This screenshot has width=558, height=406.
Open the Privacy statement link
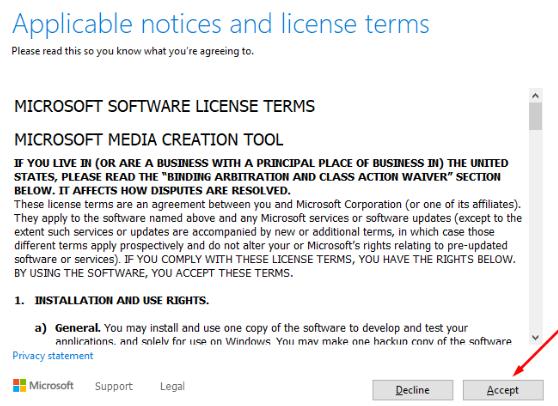coord(53,355)
